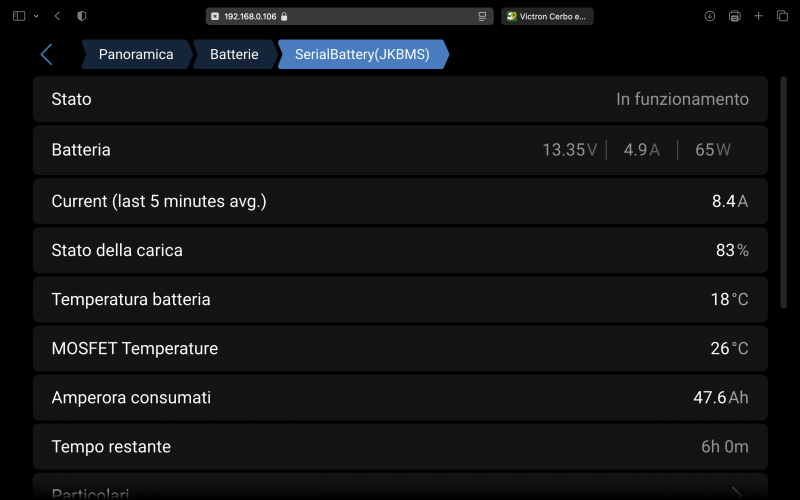Image resolution: width=800 pixels, height=500 pixels.
Task: Click the Batteria row label
Action: (x=81, y=150)
